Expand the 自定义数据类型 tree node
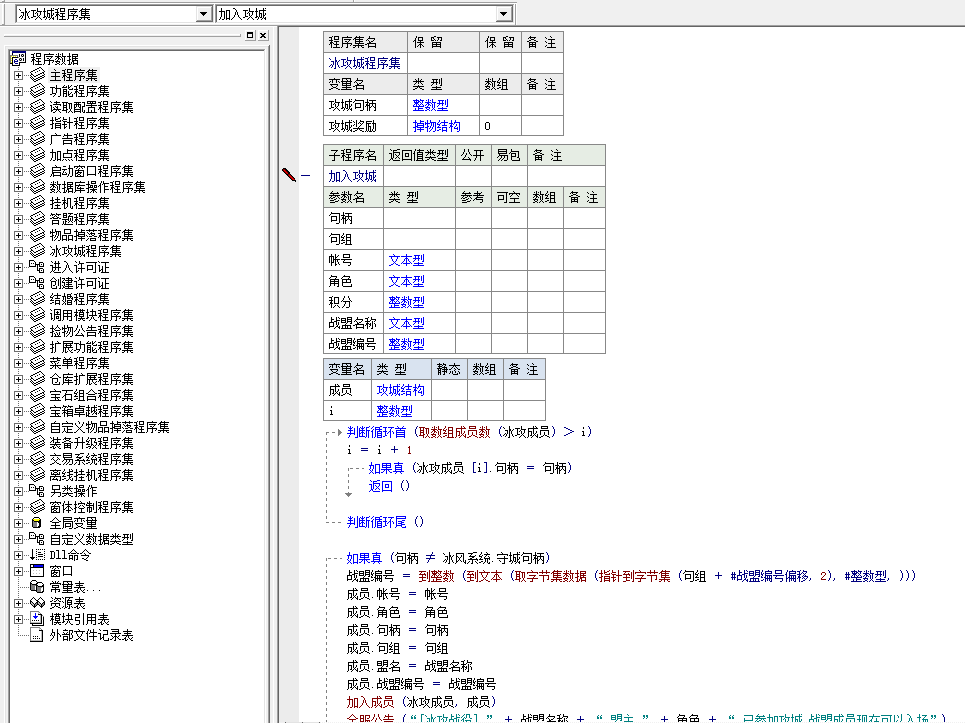Image resolution: width=965 pixels, height=723 pixels. coord(18,539)
